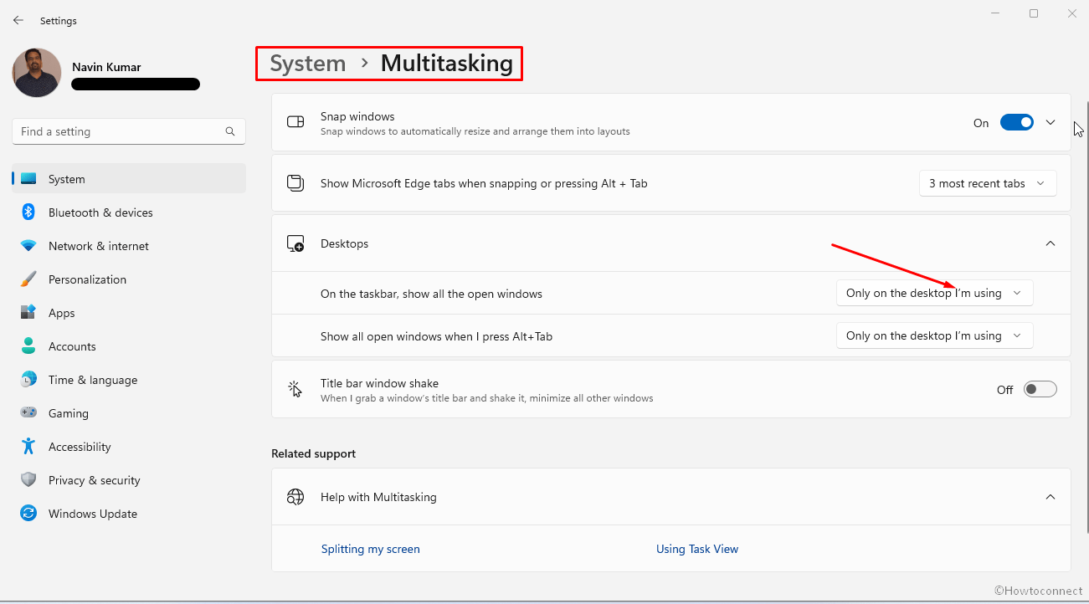This screenshot has height=604, width=1089.
Task: Click 'Related support' heading
Action: click(x=313, y=453)
